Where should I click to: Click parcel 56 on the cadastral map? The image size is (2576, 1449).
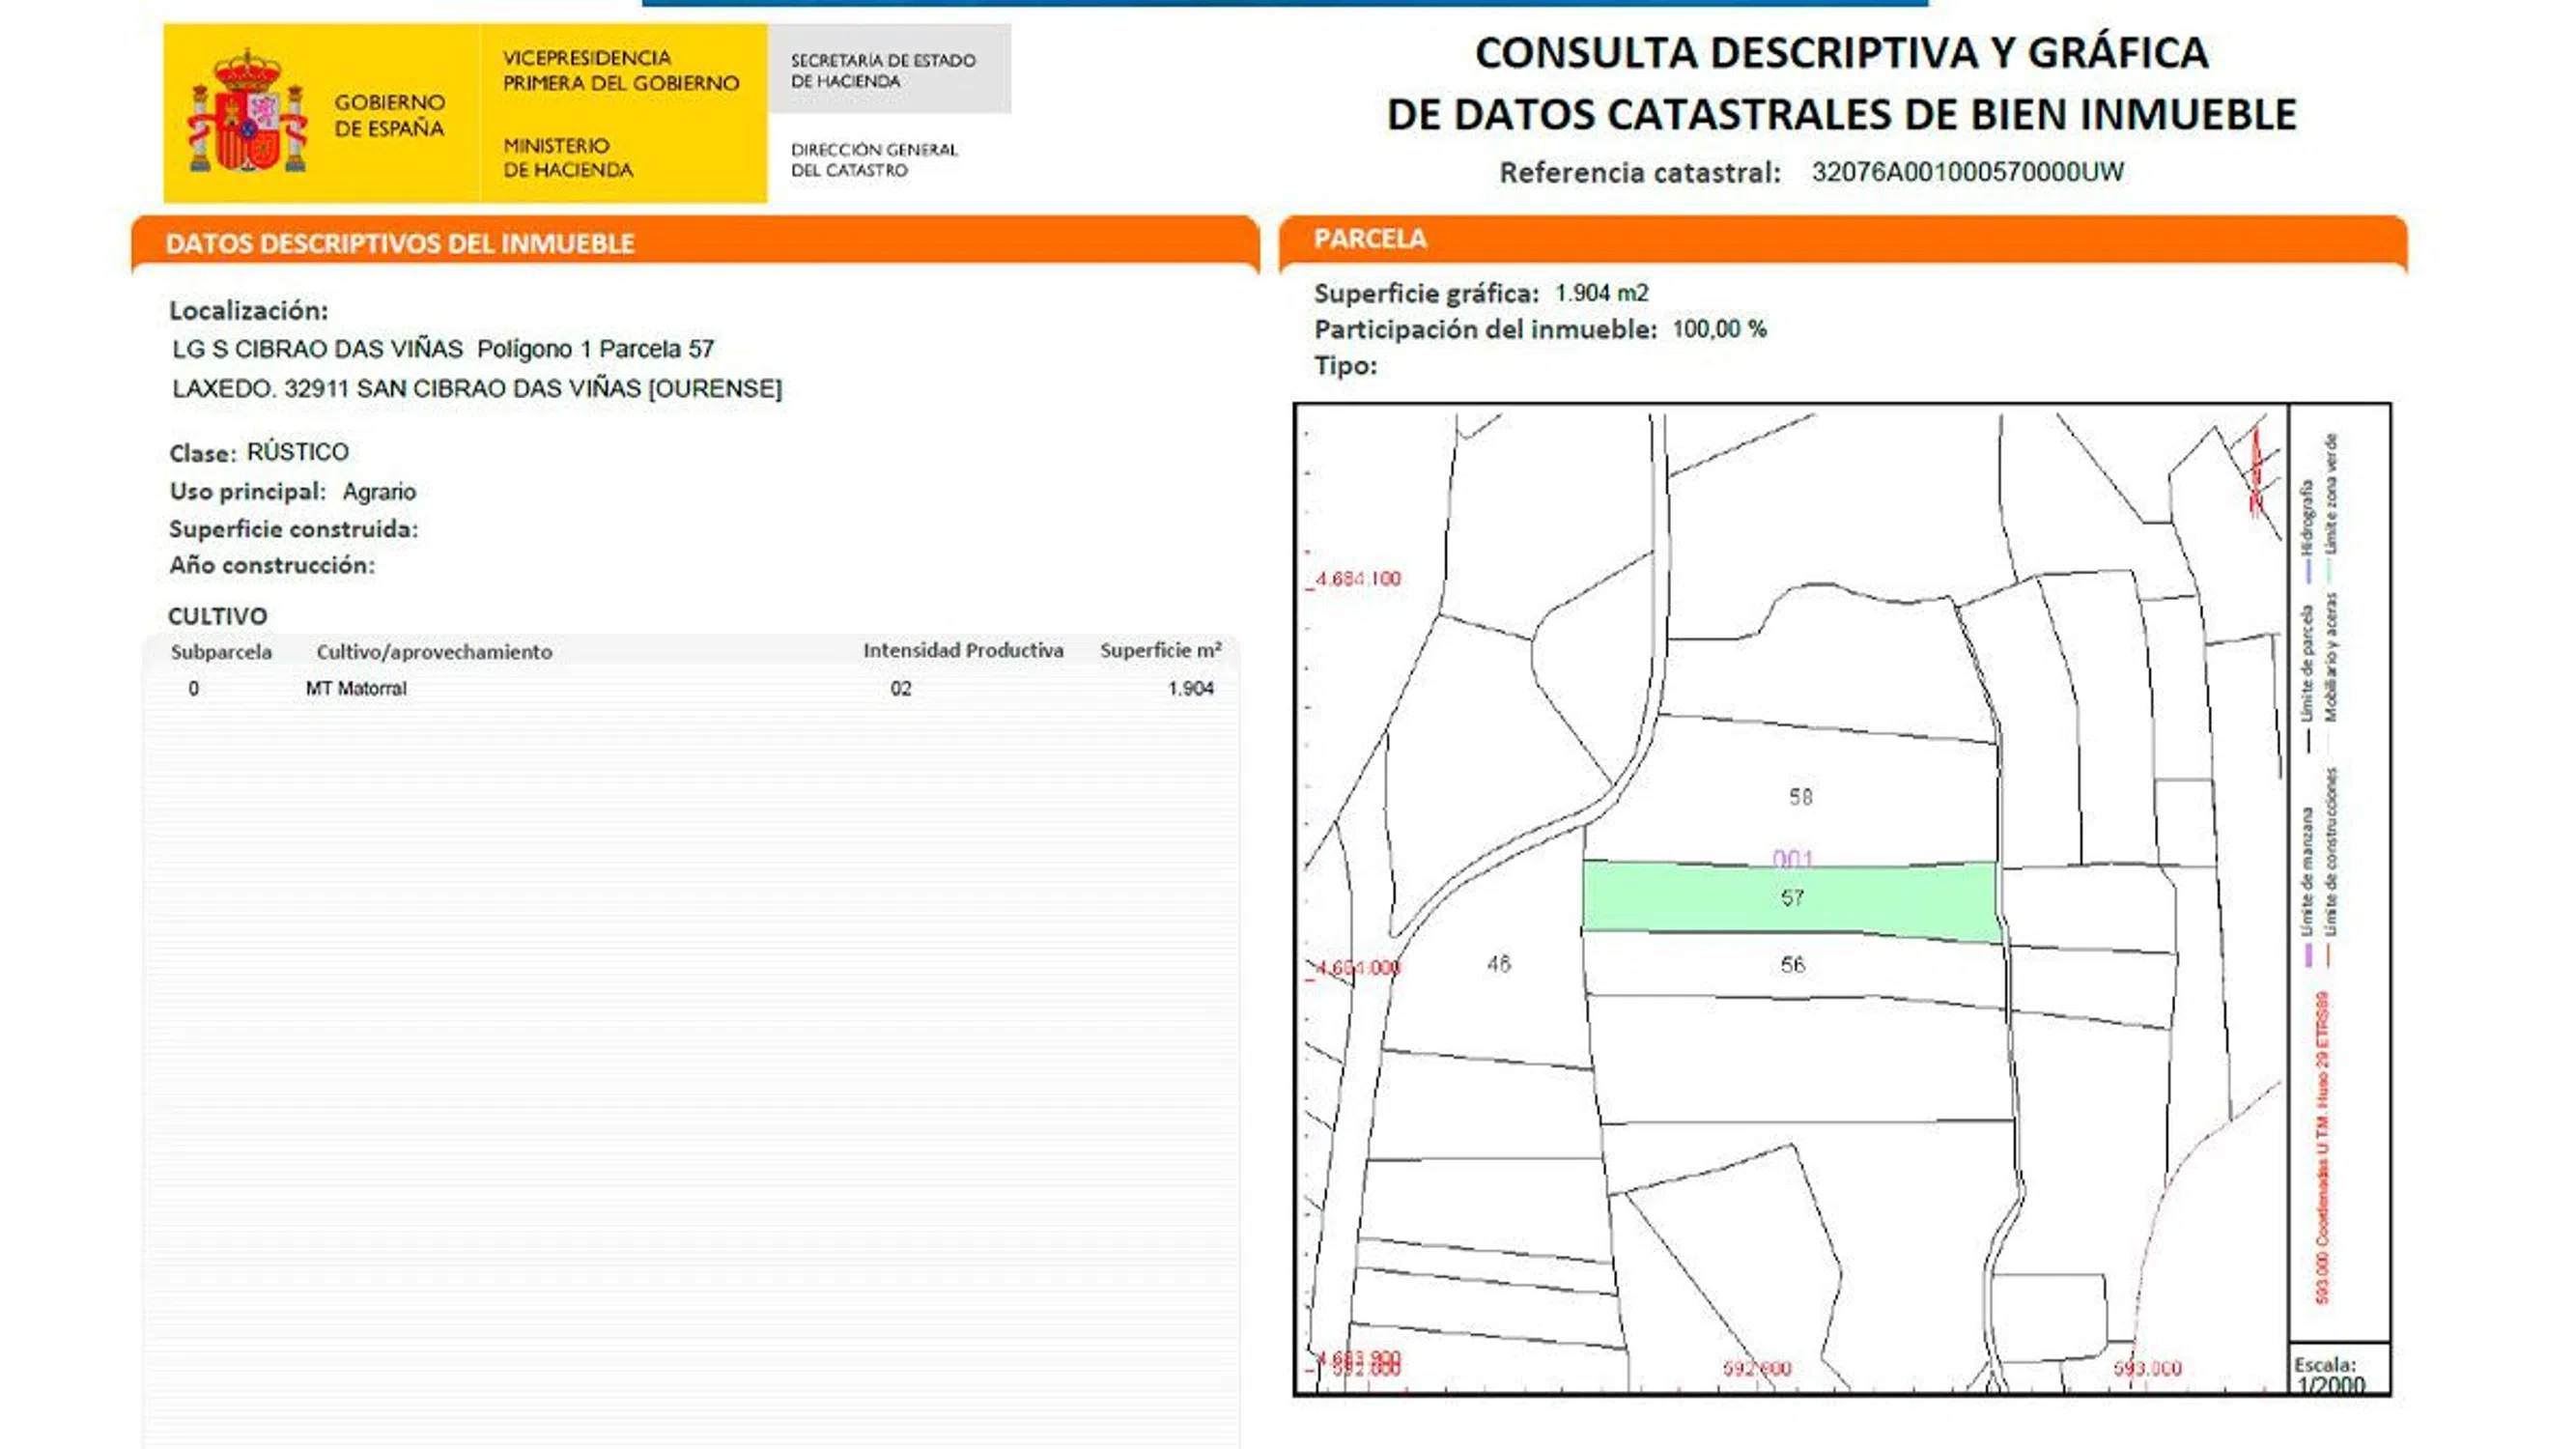(1792, 965)
